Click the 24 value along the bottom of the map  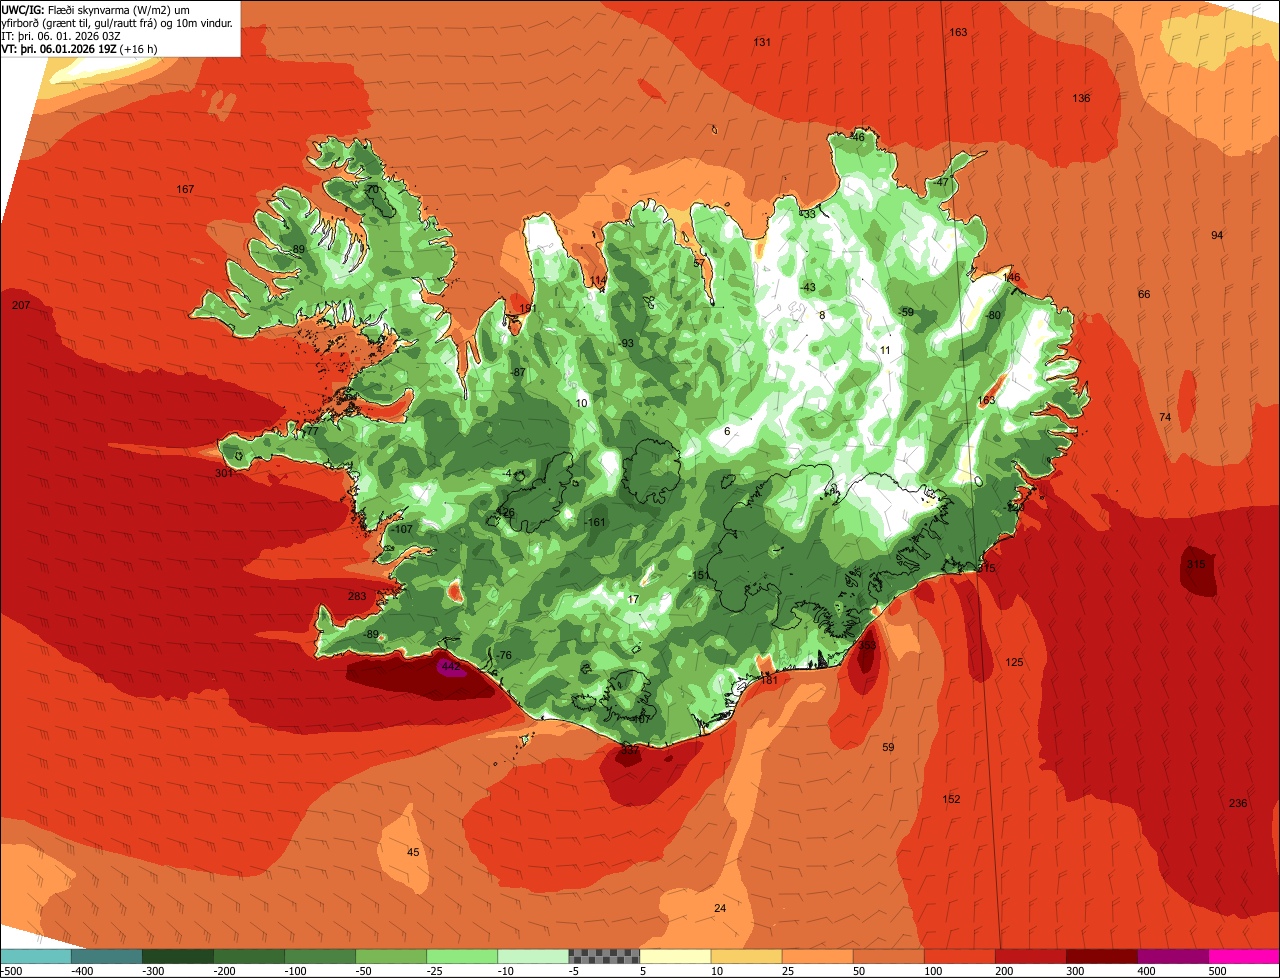(x=720, y=908)
